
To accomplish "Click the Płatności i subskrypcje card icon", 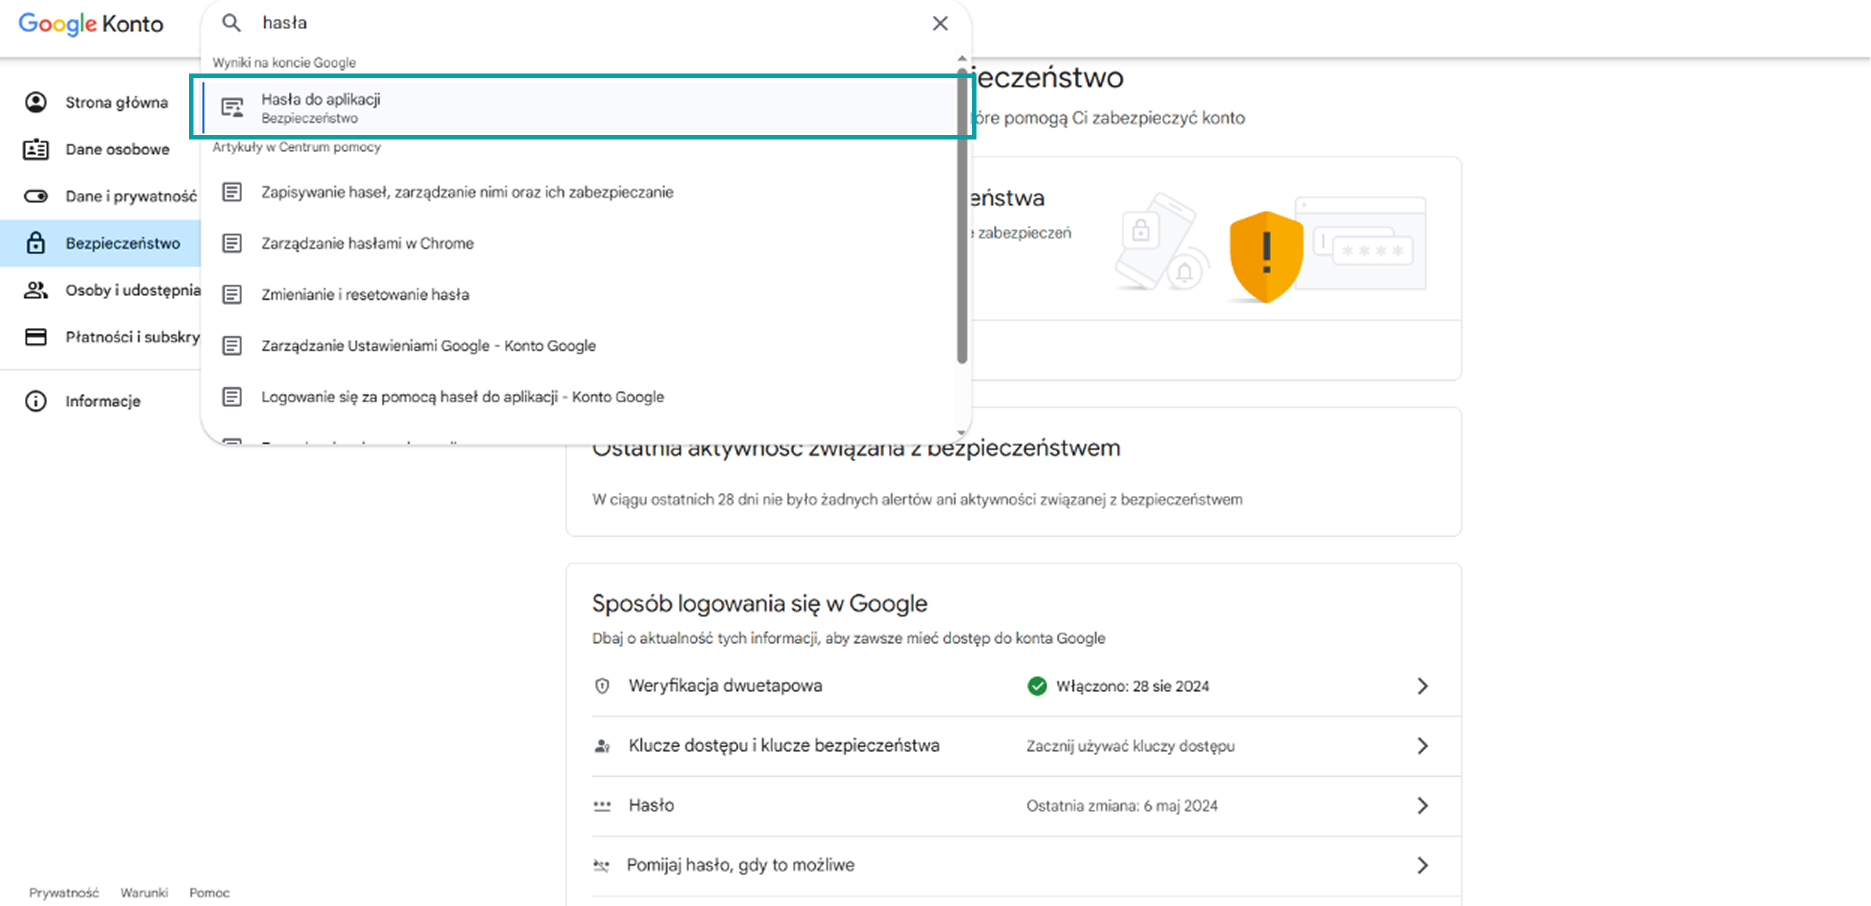I will coord(37,337).
